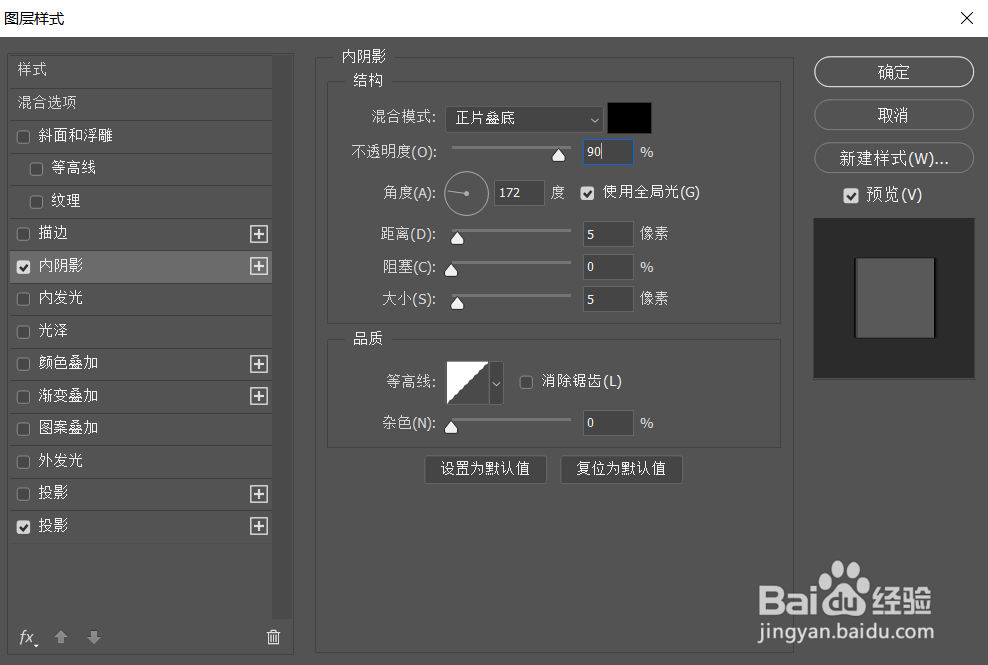
Task: Enable the 外发光 checkbox
Action: point(23,461)
